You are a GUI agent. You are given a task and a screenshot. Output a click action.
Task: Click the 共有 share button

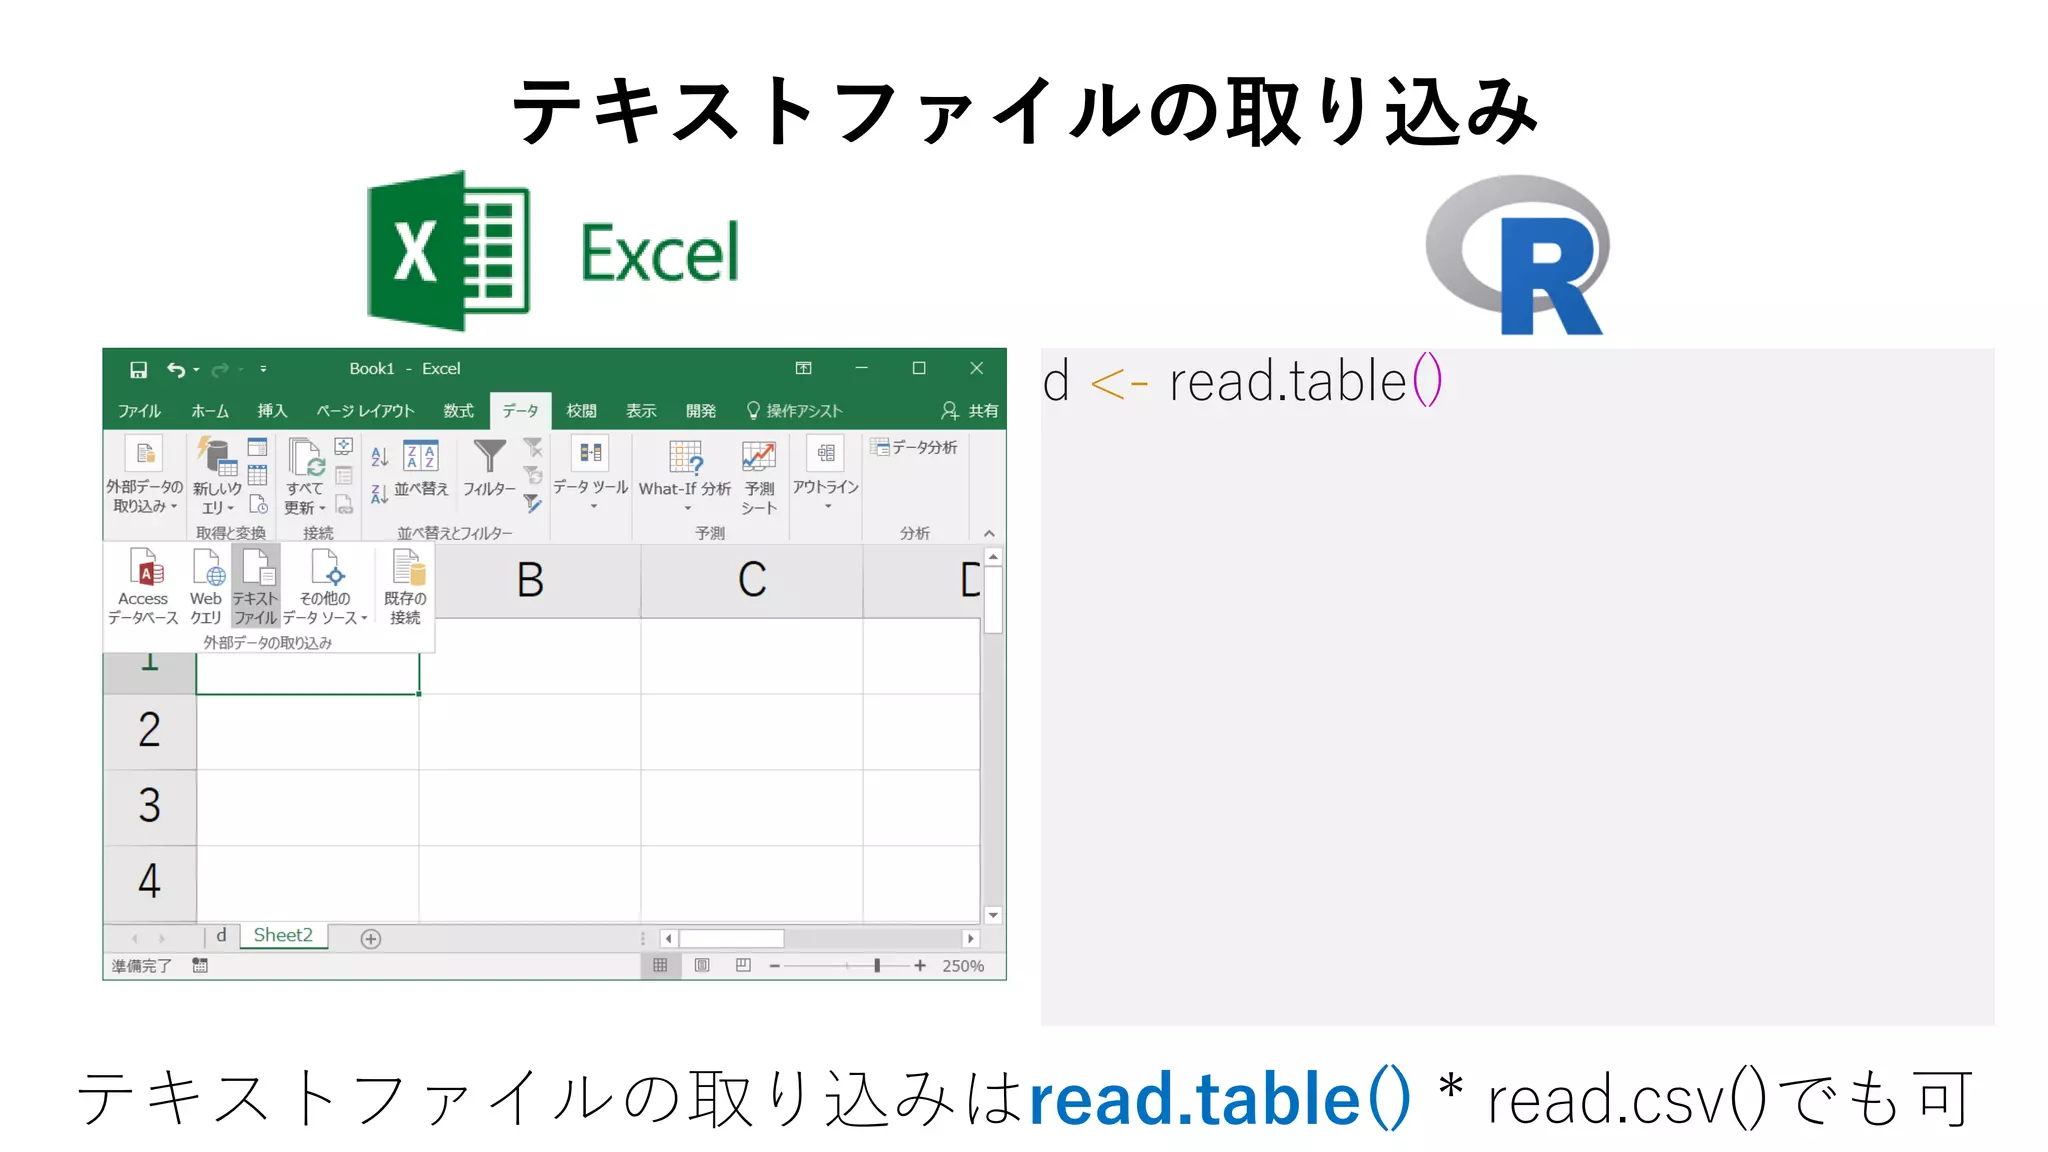point(970,411)
